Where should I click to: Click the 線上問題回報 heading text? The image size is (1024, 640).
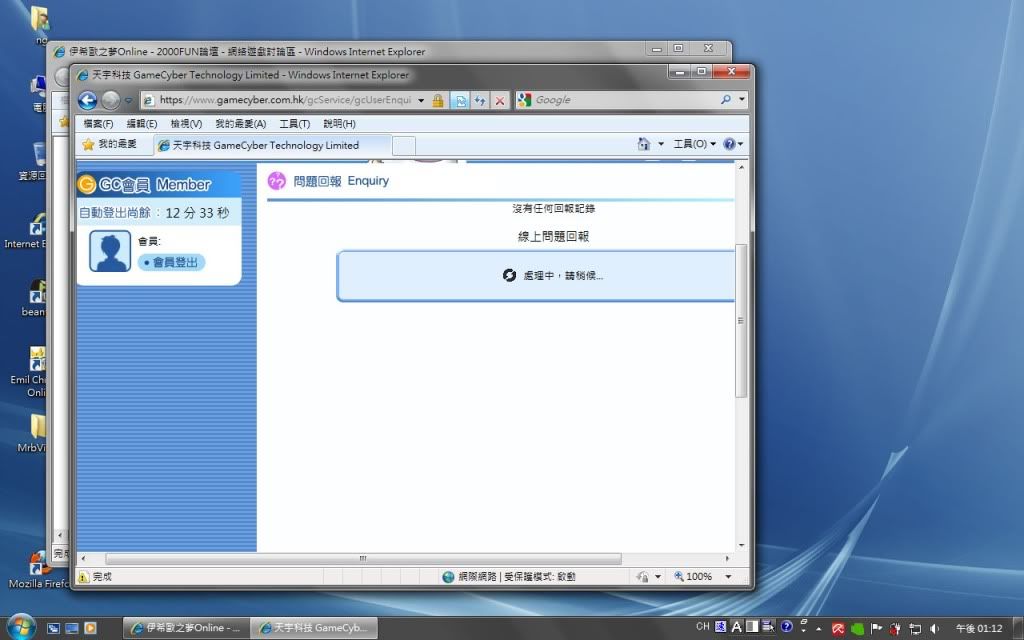(x=553, y=236)
